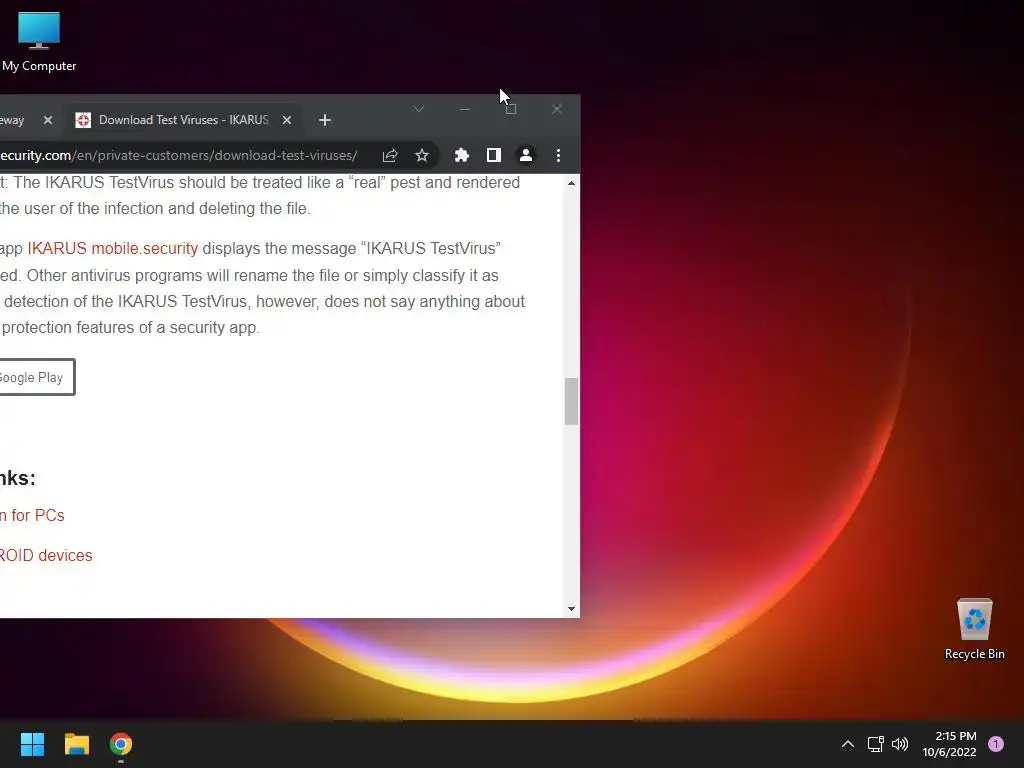The image size is (1024, 768).
Task: Open the tab search chevron in Chrome
Action: click(419, 109)
